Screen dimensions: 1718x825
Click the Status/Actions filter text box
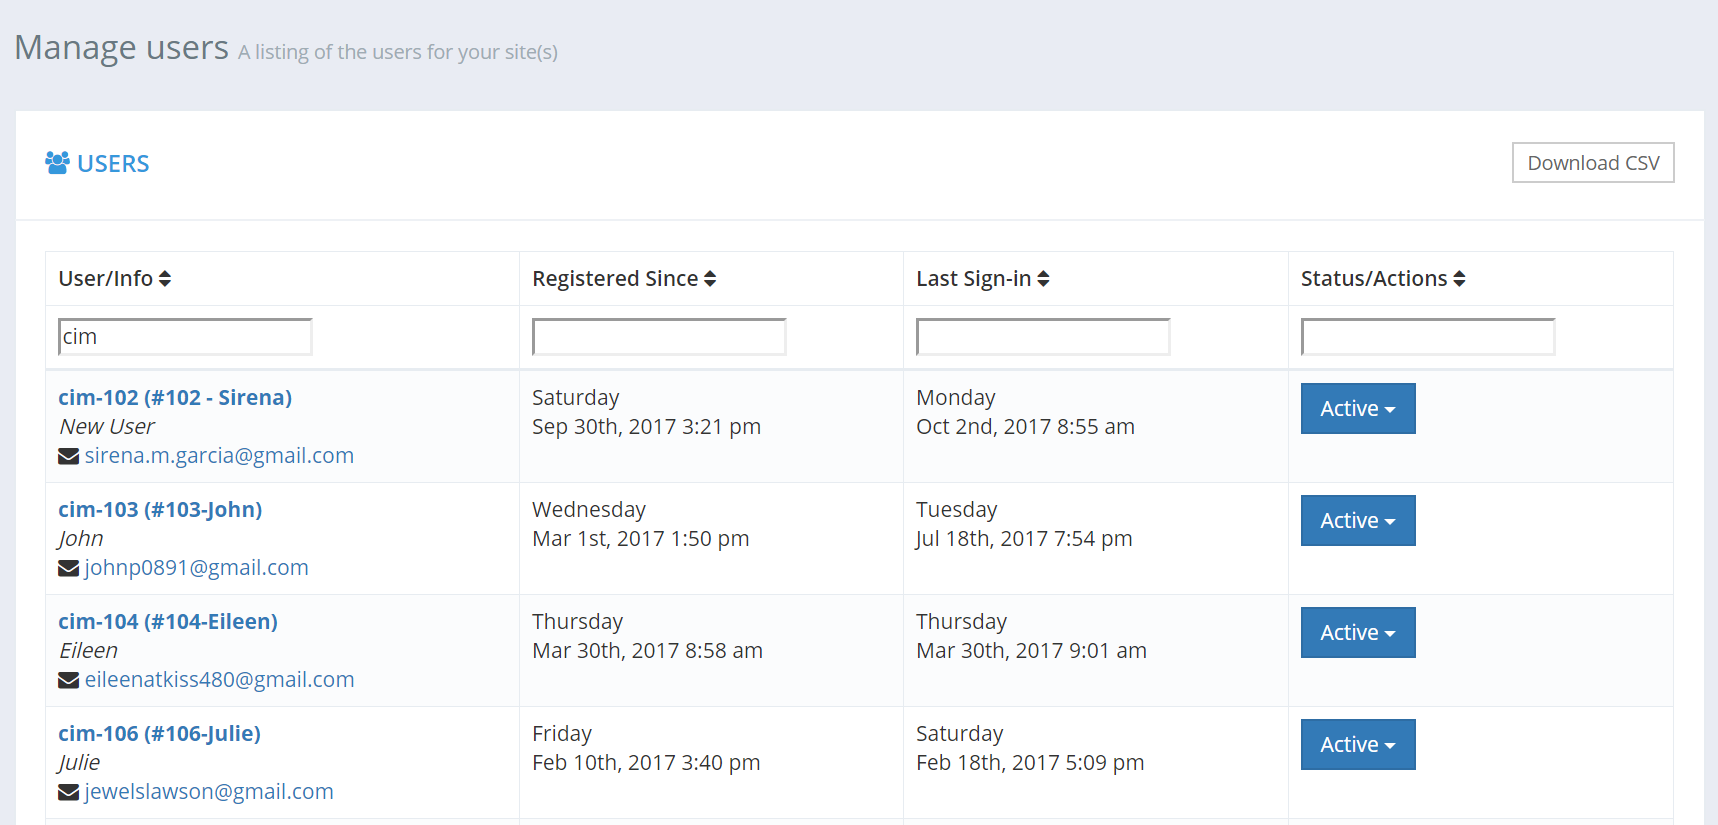pos(1428,337)
